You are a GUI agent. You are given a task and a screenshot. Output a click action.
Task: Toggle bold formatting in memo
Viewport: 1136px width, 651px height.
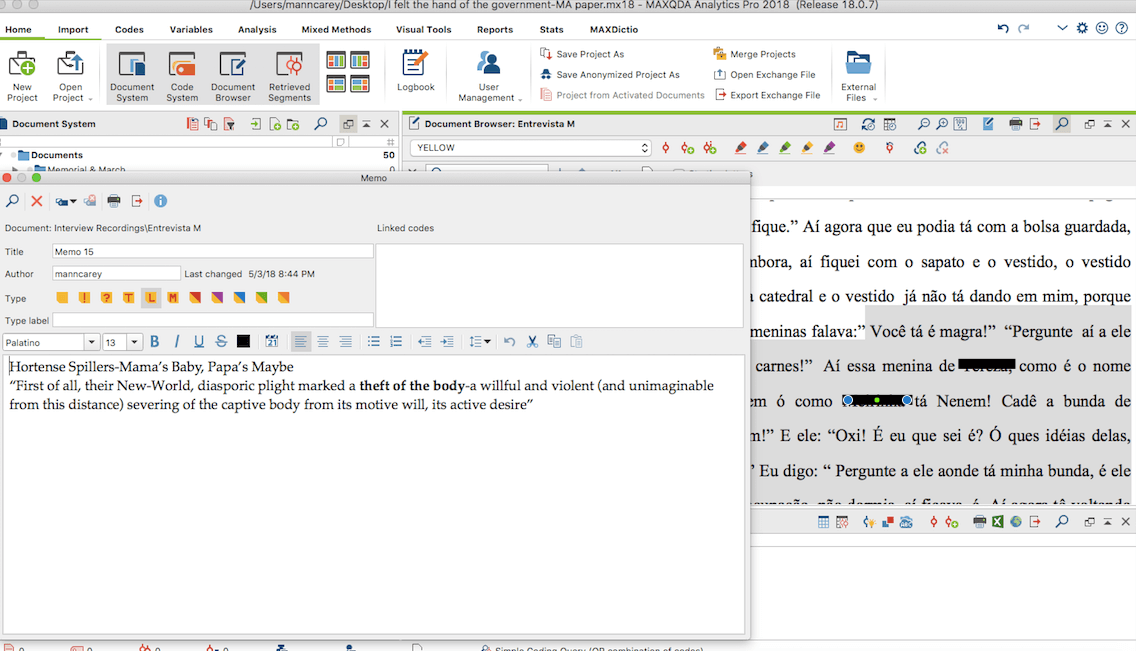point(154,341)
